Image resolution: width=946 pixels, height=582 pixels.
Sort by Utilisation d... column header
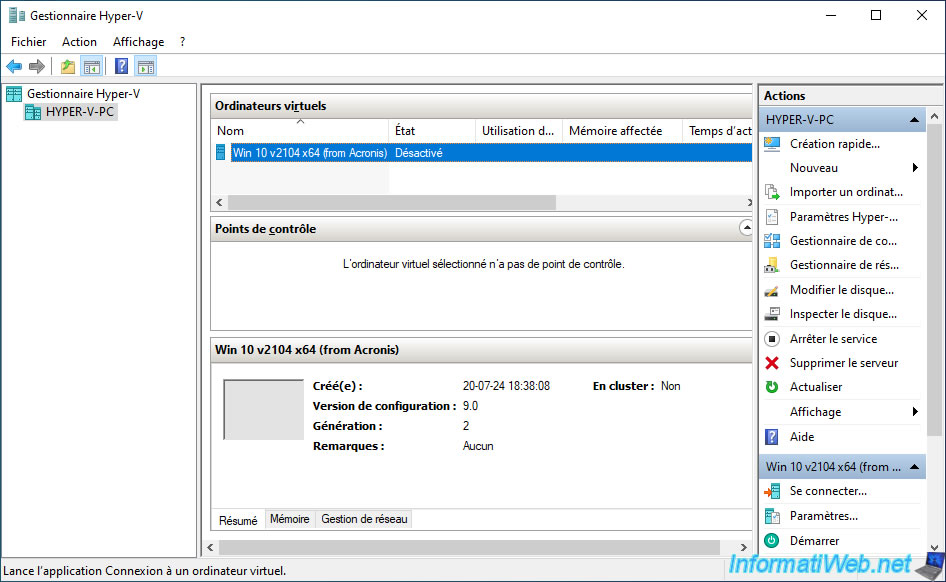coord(518,131)
